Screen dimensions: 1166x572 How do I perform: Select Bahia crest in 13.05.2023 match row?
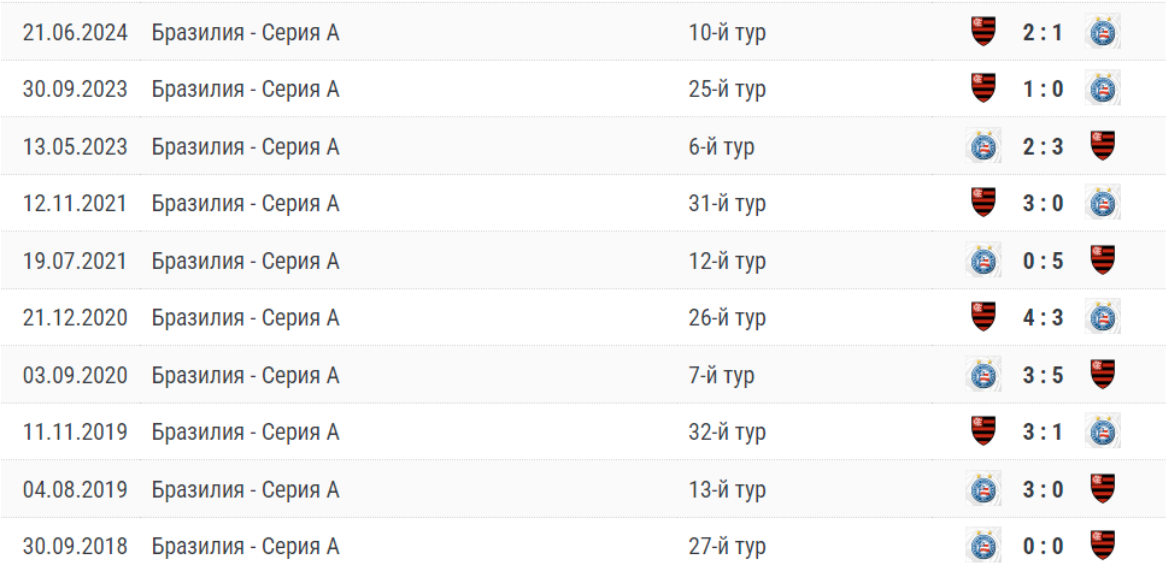(x=984, y=147)
